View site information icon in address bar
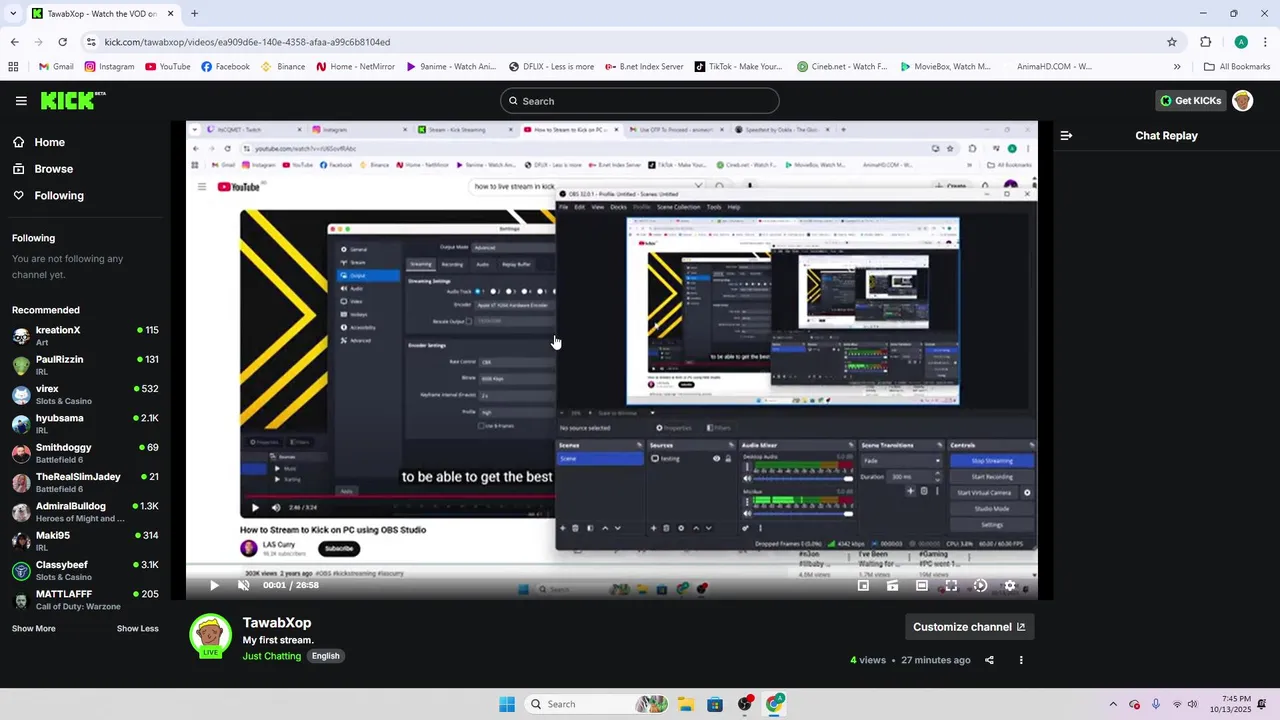The width and height of the screenshot is (1280, 720). (x=91, y=42)
